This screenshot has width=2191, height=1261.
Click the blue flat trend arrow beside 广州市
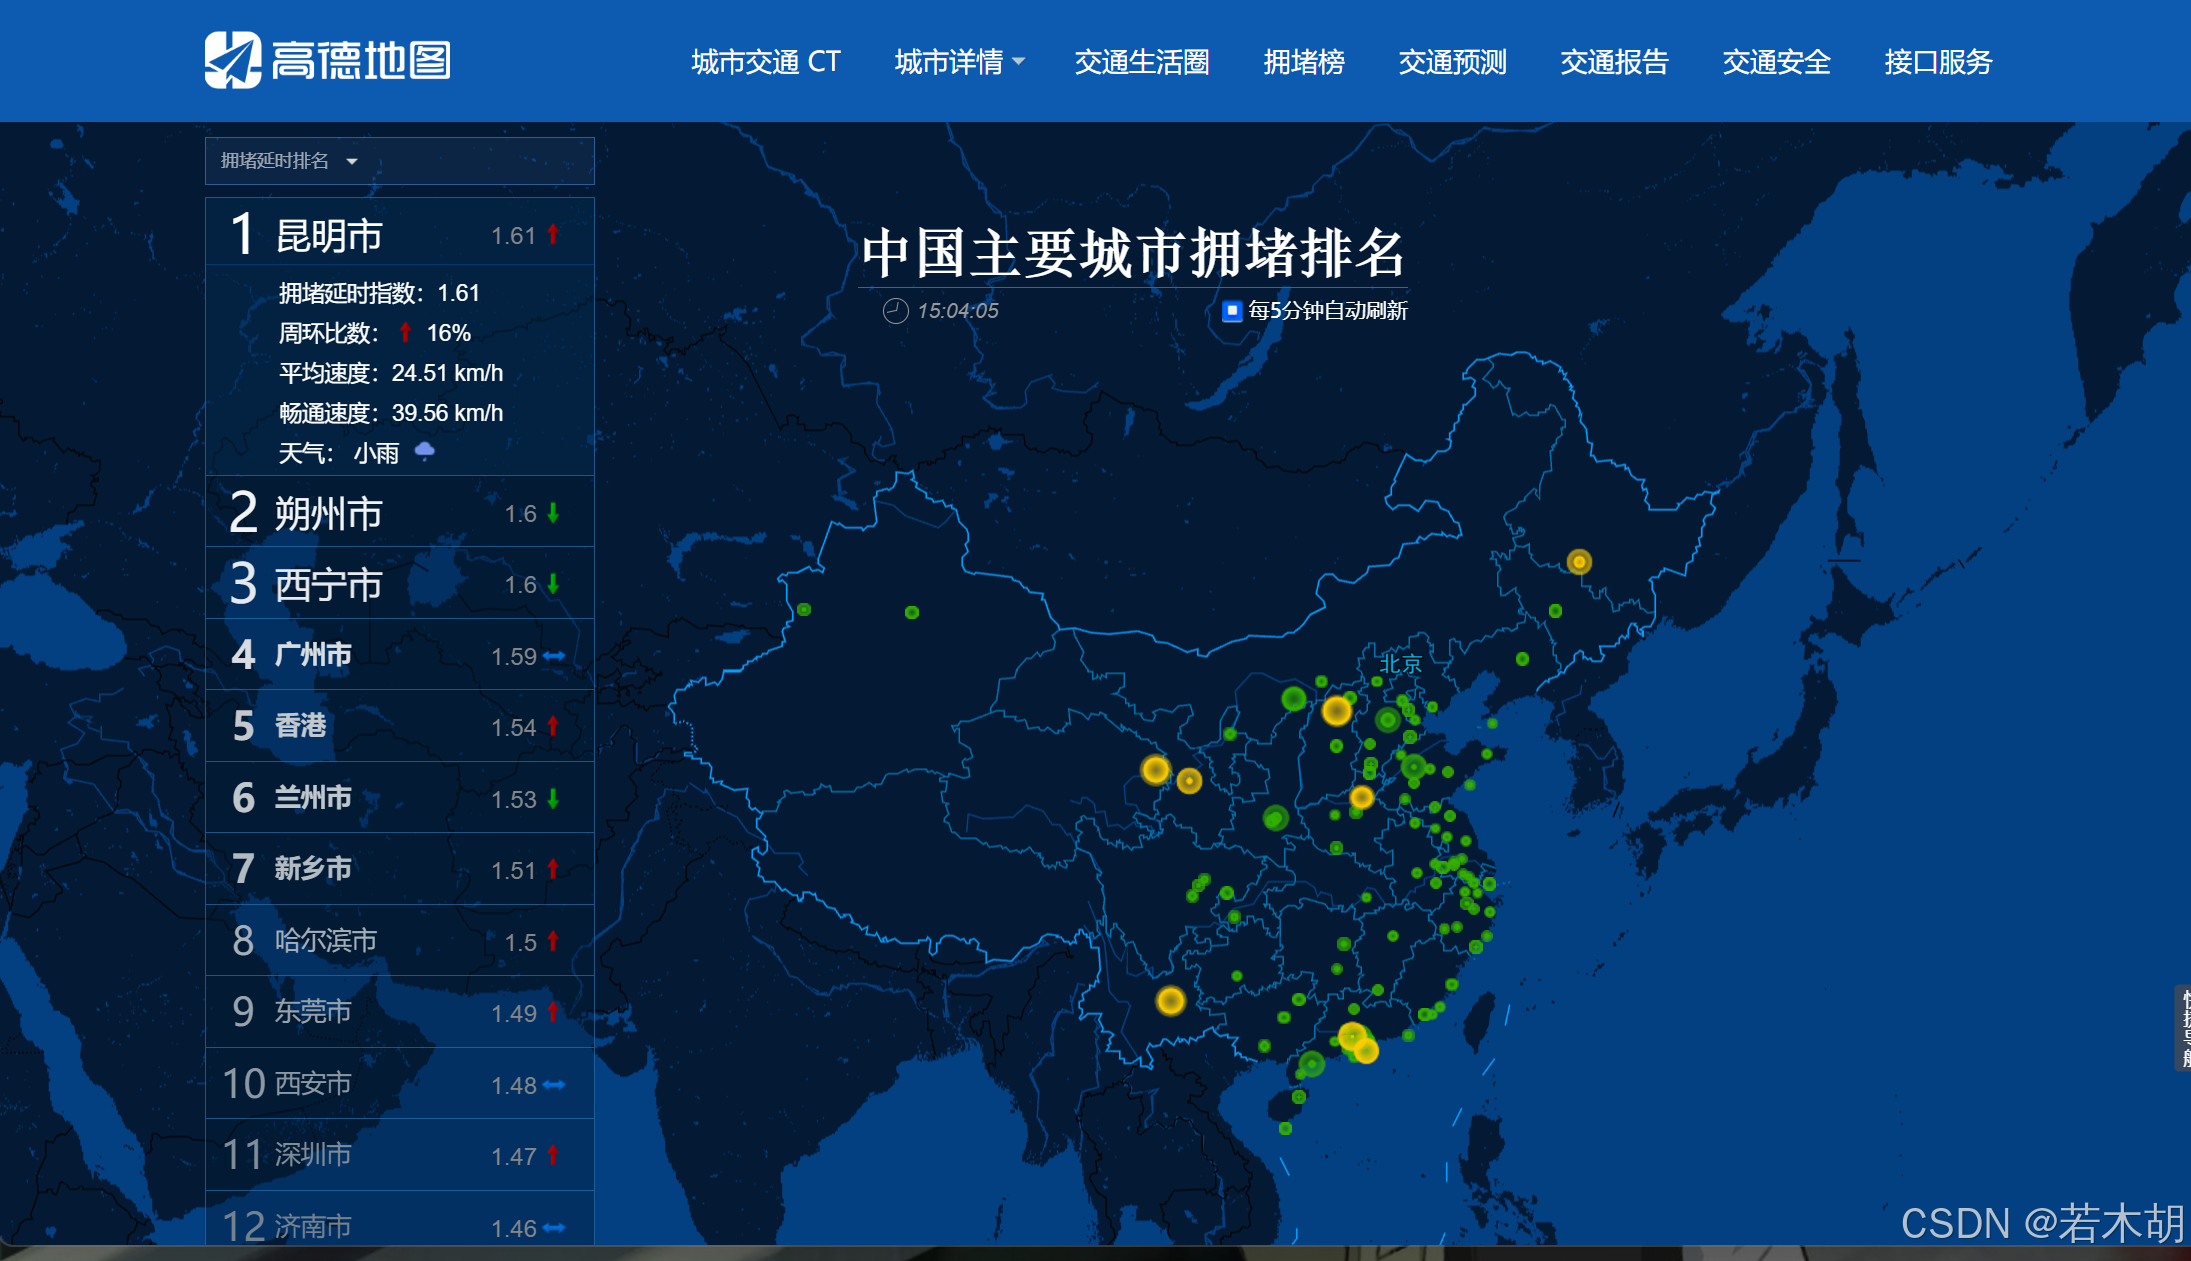tap(554, 656)
